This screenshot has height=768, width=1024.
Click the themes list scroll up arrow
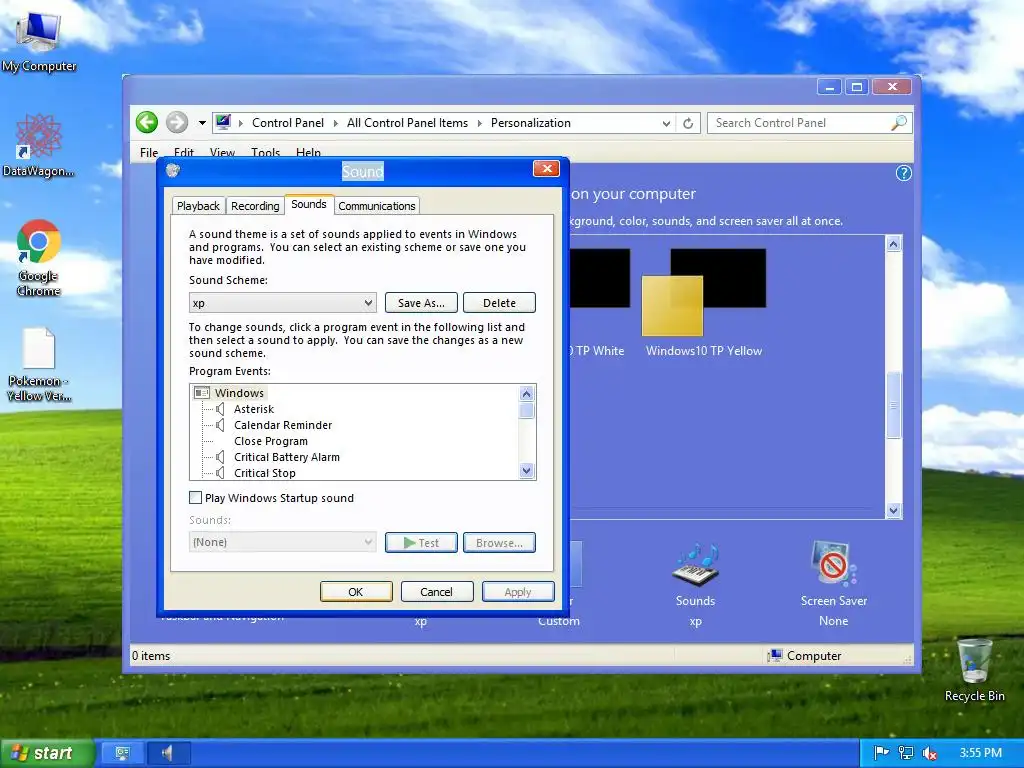coord(893,244)
